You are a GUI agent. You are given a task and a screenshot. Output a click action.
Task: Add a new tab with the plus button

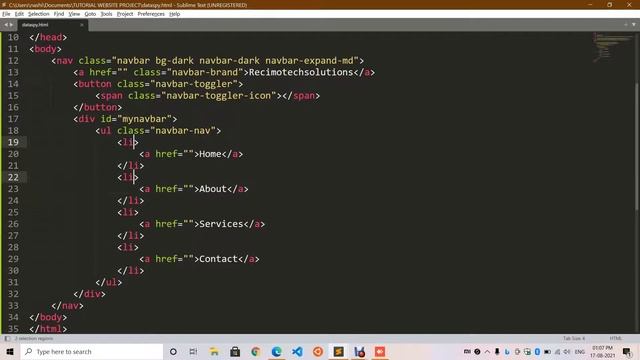pyautogui.click(x=626, y=24)
